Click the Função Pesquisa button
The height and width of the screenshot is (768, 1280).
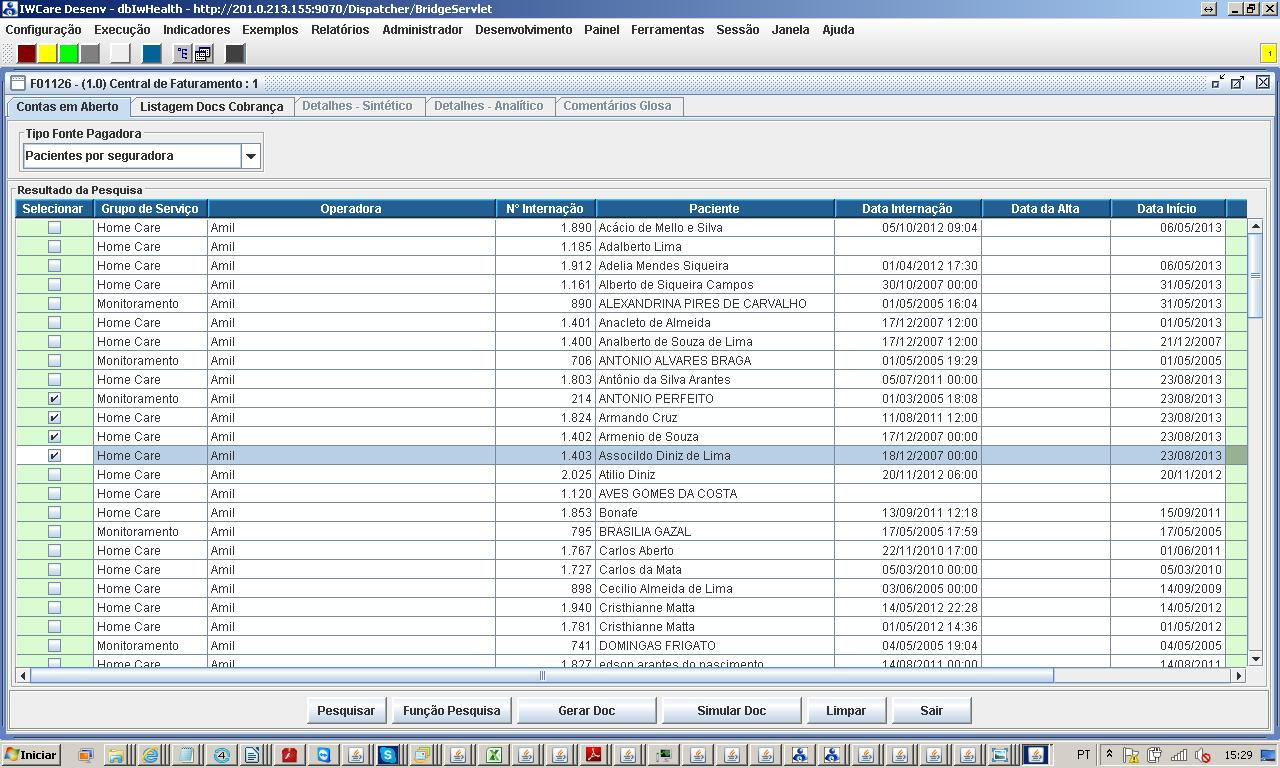(451, 711)
